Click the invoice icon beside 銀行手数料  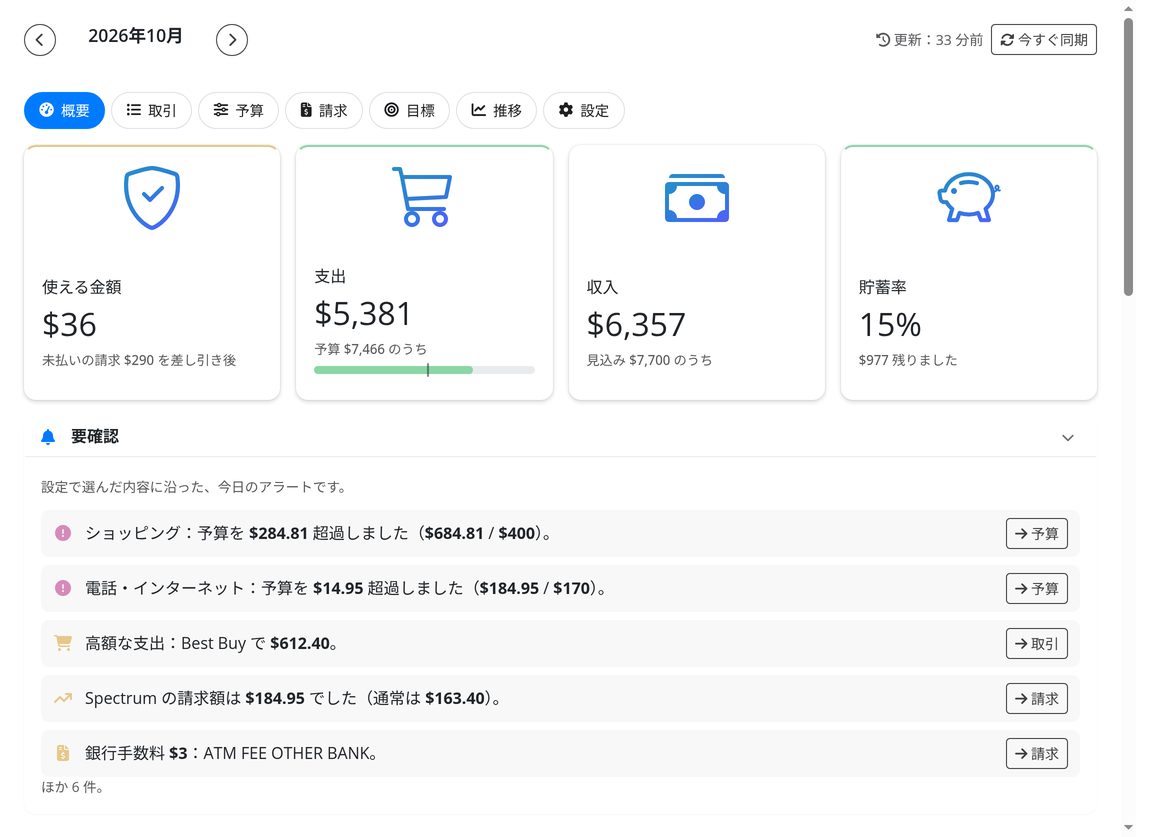pos(63,753)
